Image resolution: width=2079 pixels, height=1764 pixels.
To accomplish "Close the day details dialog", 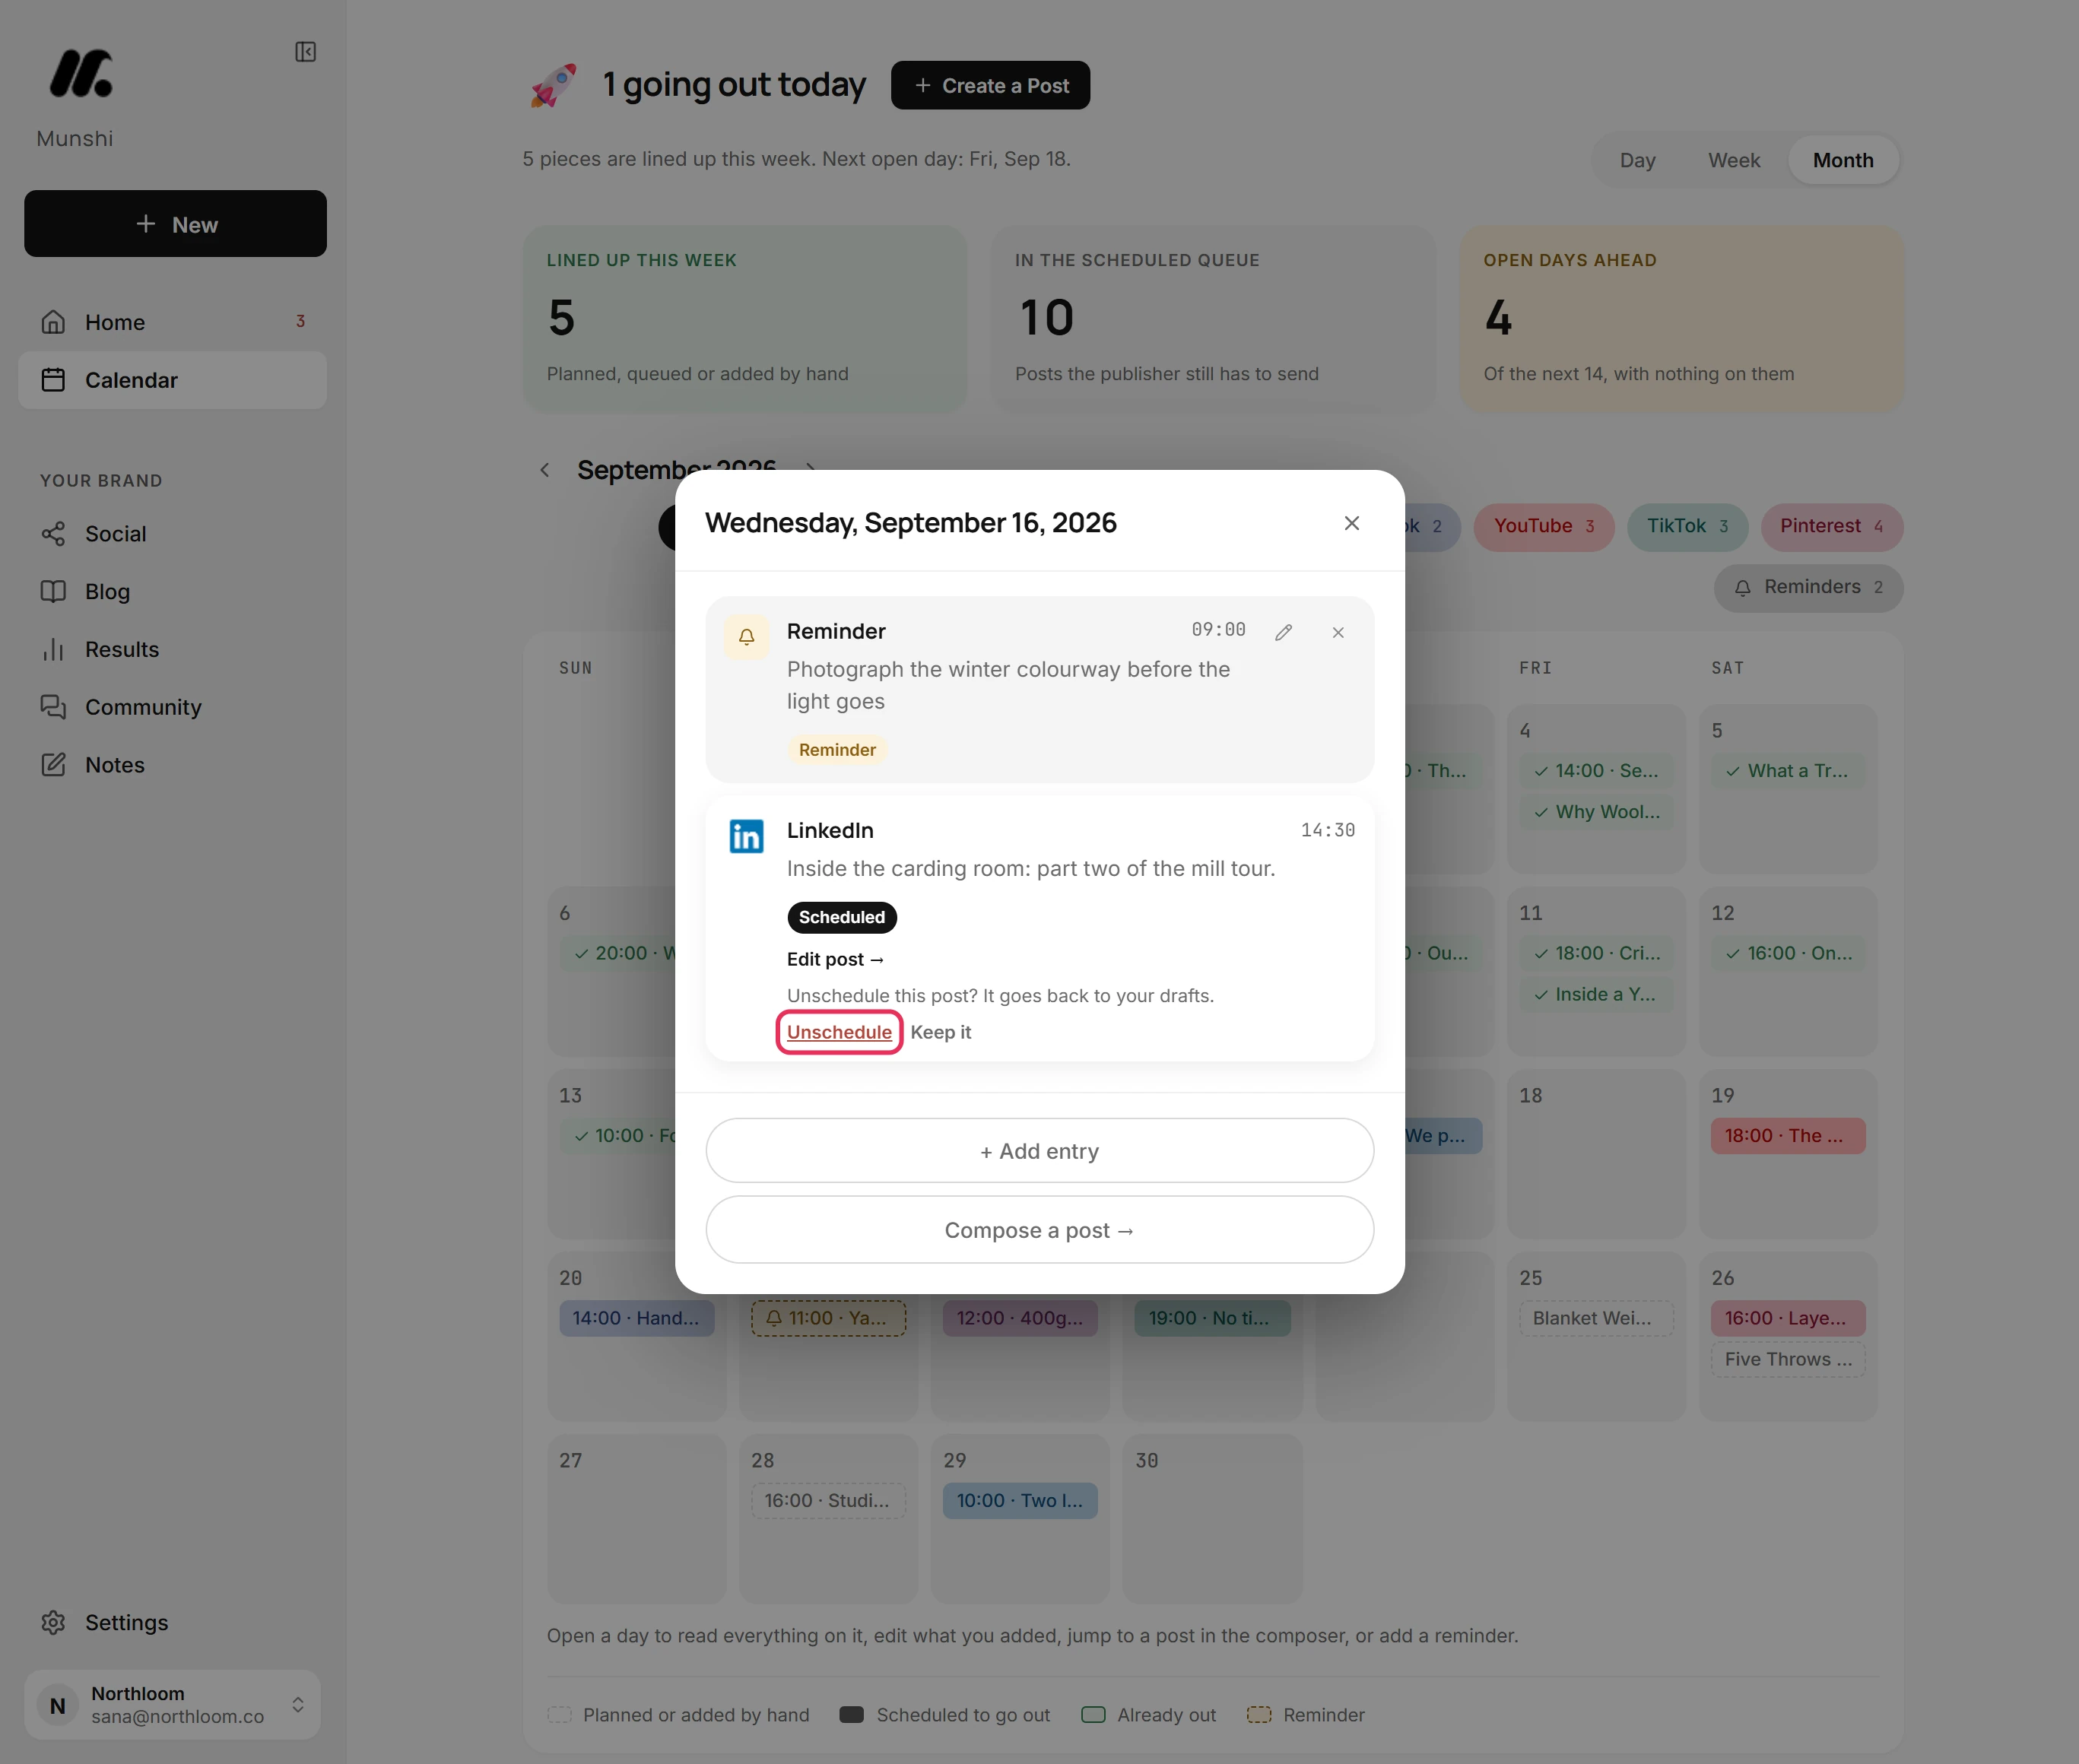I will [x=1351, y=524].
